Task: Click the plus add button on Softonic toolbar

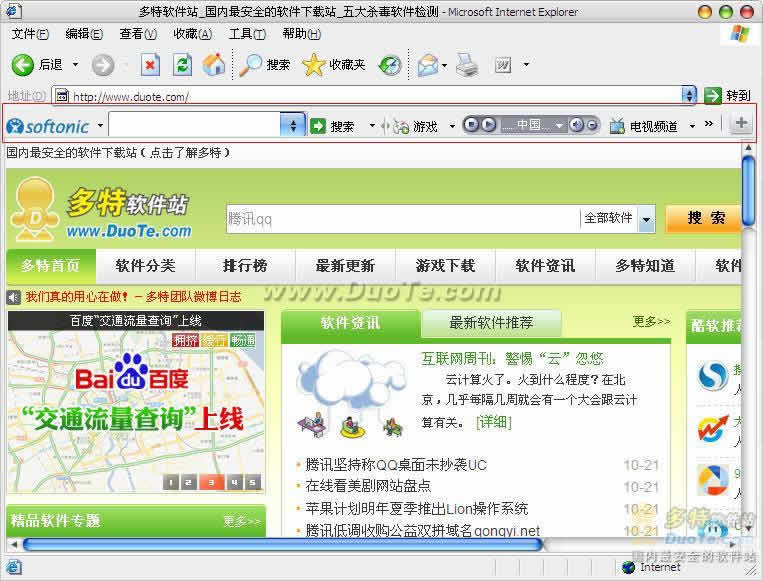Action: [741, 123]
